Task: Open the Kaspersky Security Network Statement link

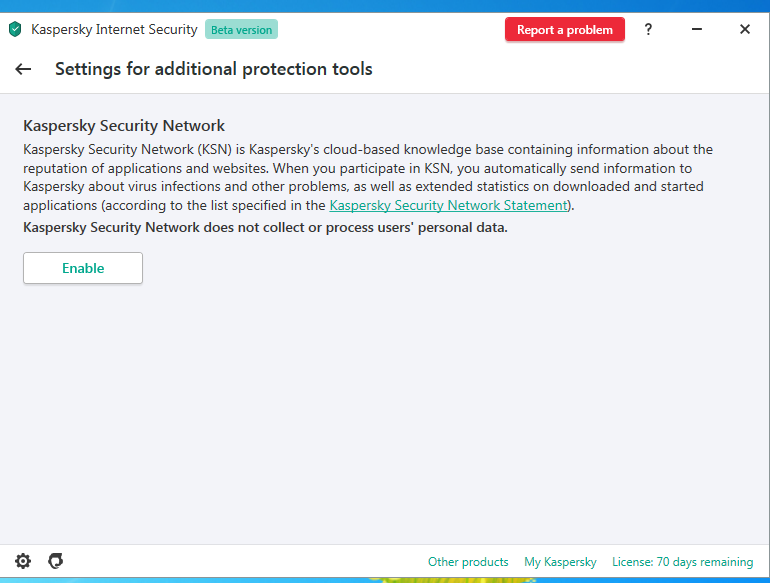Action: point(448,205)
